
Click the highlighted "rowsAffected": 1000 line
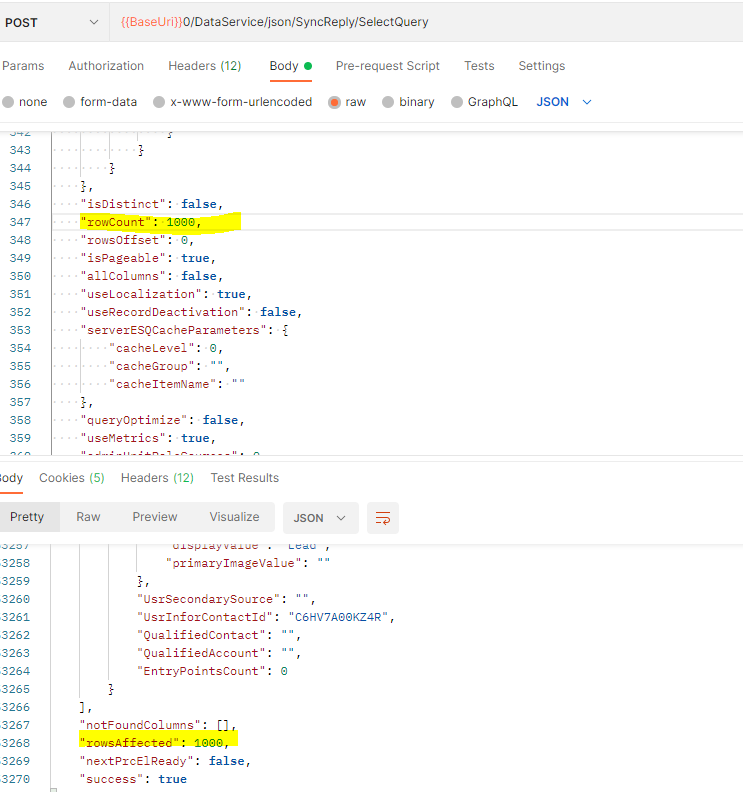coord(155,744)
